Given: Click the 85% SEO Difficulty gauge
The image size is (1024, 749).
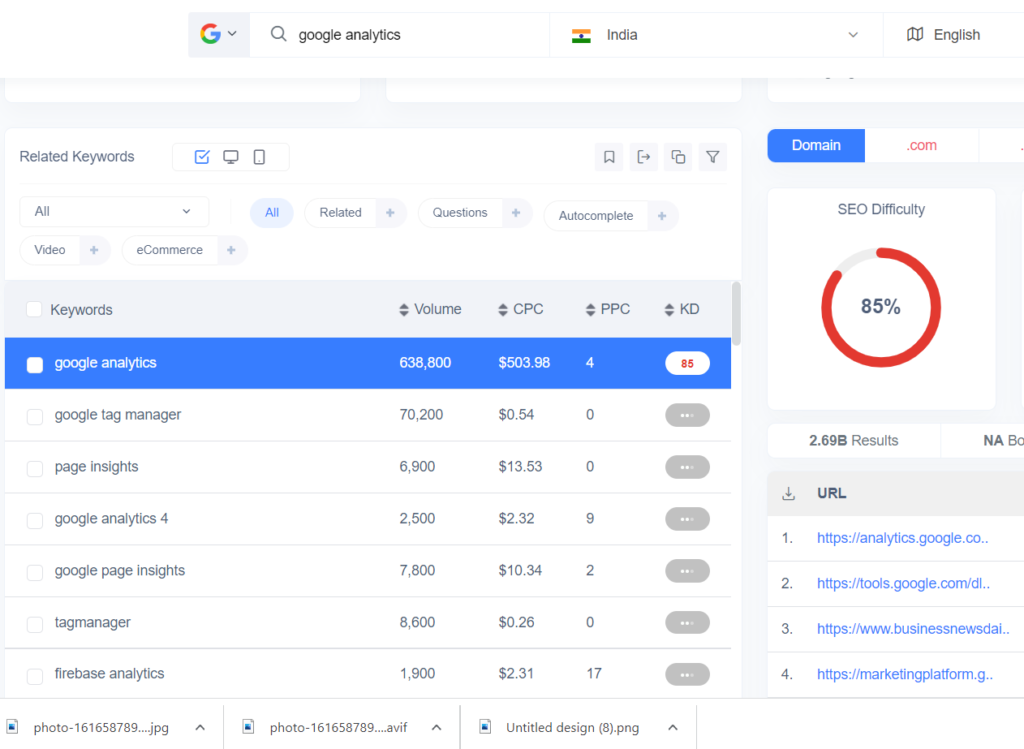Looking at the screenshot, I should point(880,307).
